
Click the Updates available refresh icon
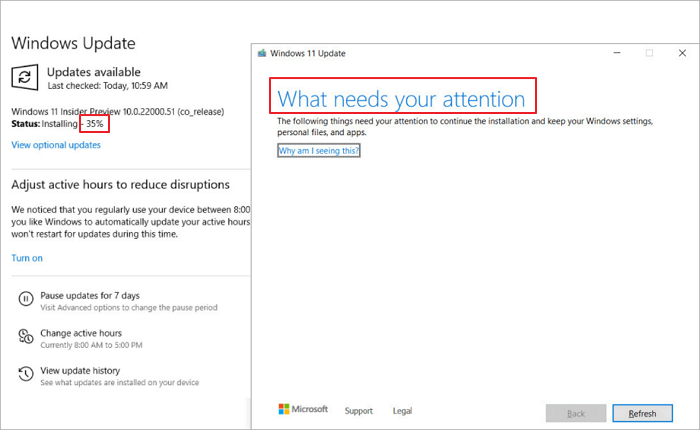tap(25, 77)
